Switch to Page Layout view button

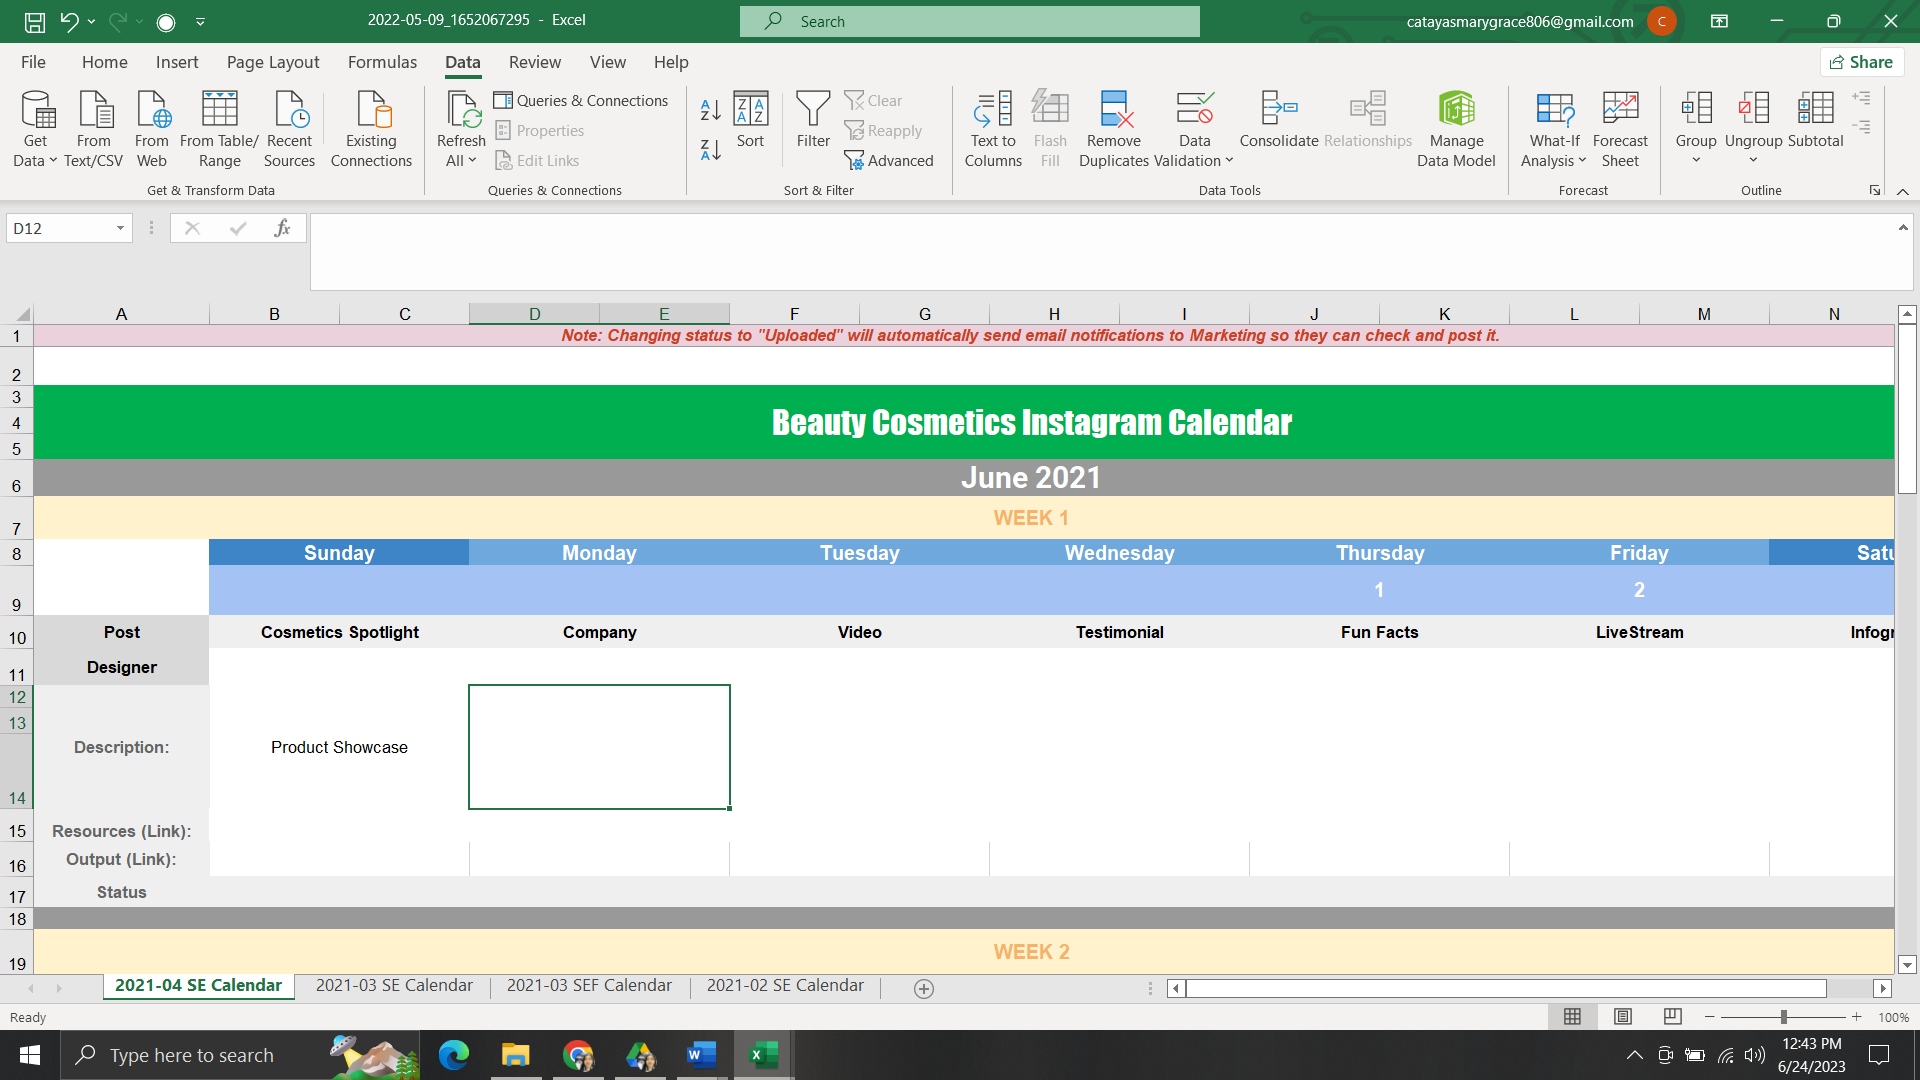click(1622, 1017)
